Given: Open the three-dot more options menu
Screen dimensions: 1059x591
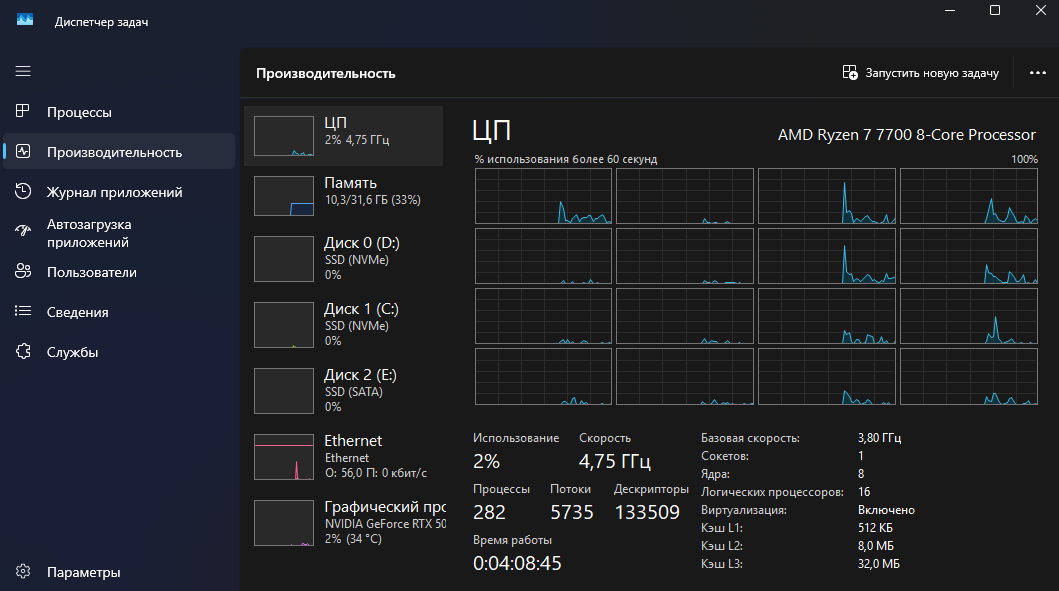Looking at the screenshot, I should click(x=1036, y=73).
